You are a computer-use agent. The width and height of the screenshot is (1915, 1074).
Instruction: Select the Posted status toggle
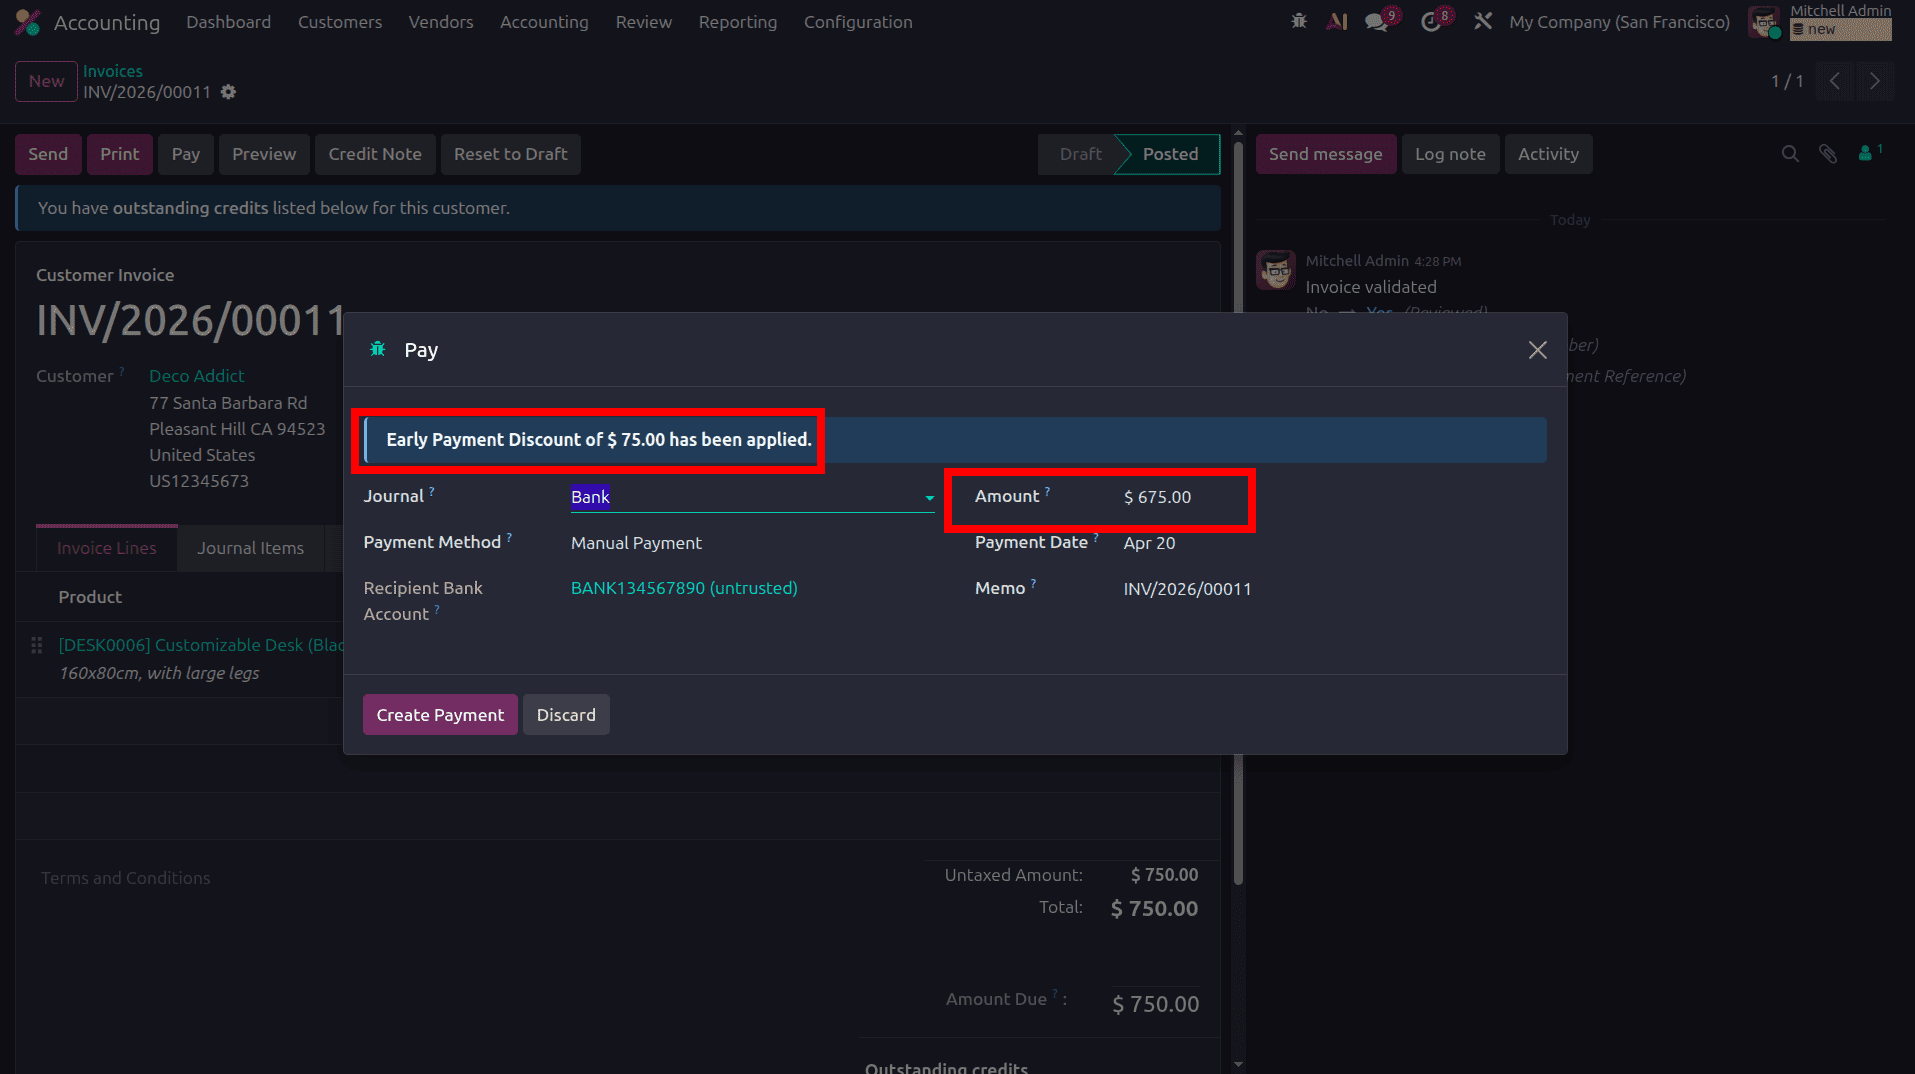(1168, 154)
